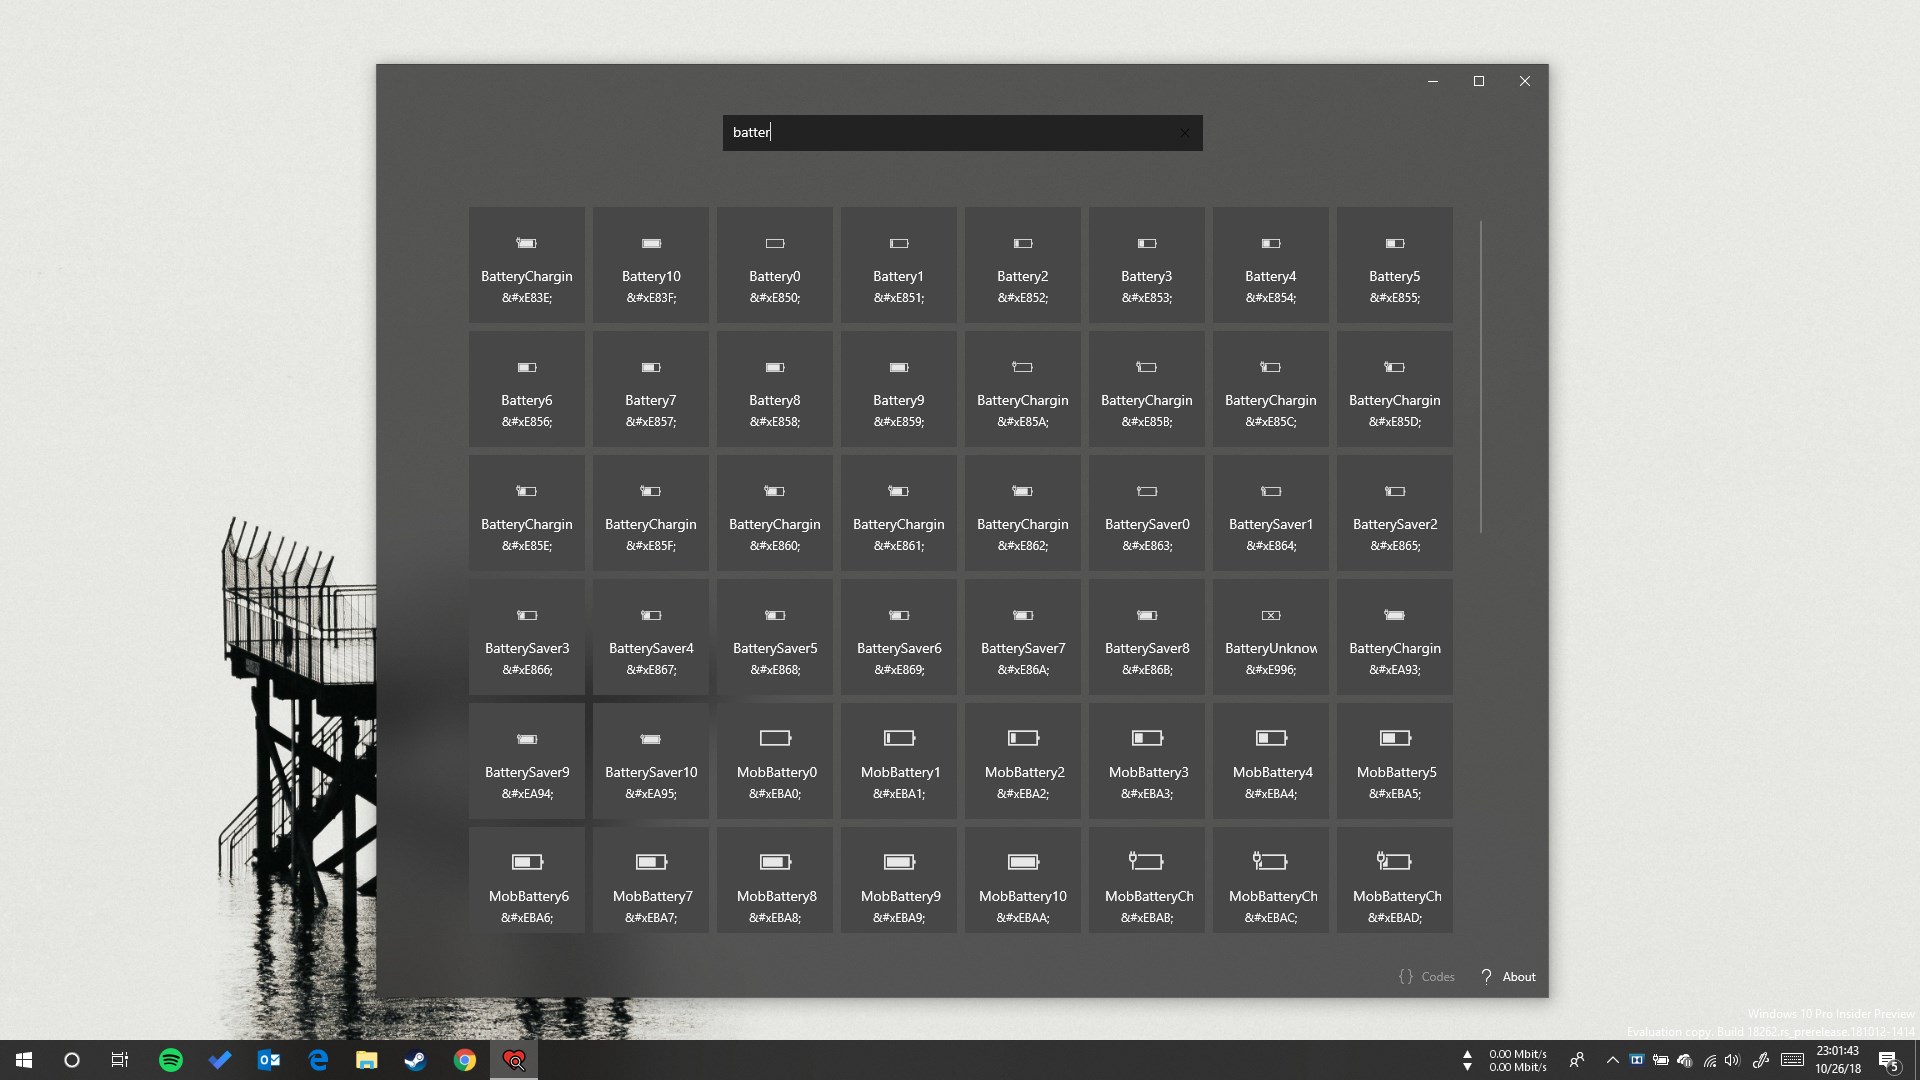Open Spotify from the taskbar
Viewport: 1920px width, 1080px height.
[171, 1060]
